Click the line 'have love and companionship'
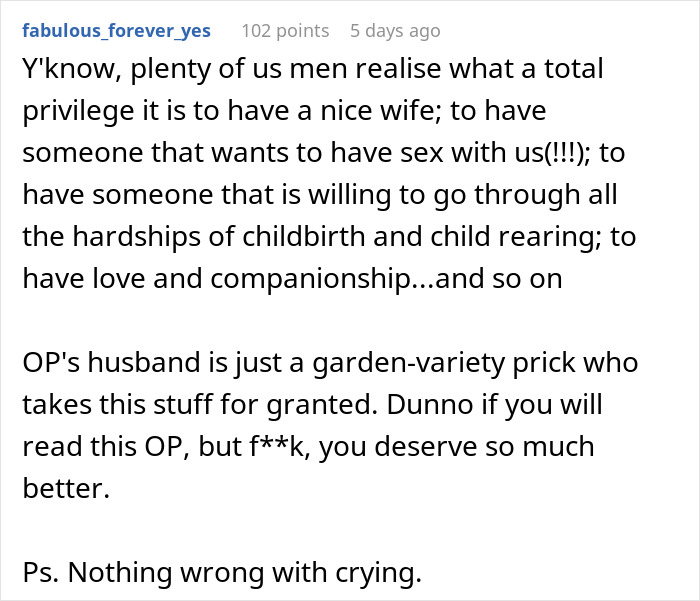This screenshot has width=700, height=601. click(292, 279)
